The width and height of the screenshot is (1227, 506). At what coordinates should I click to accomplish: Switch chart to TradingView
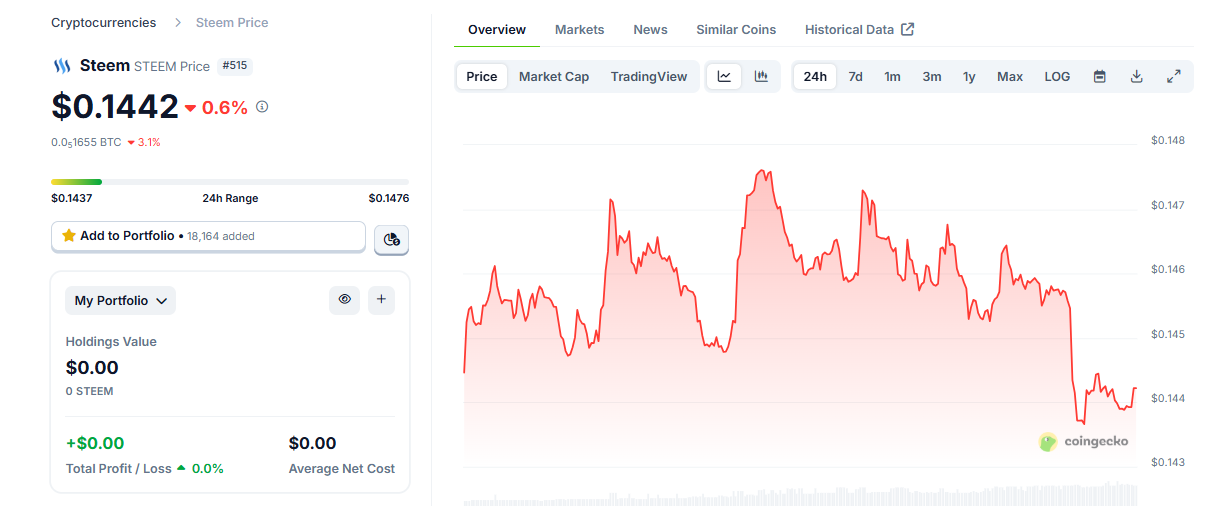click(649, 76)
